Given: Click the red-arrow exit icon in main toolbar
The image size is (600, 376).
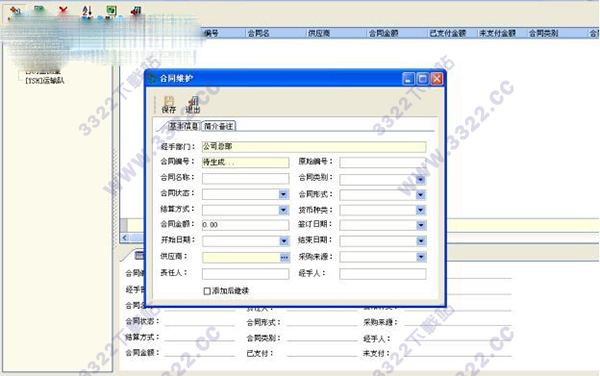Looking at the screenshot, I should click(x=135, y=11).
